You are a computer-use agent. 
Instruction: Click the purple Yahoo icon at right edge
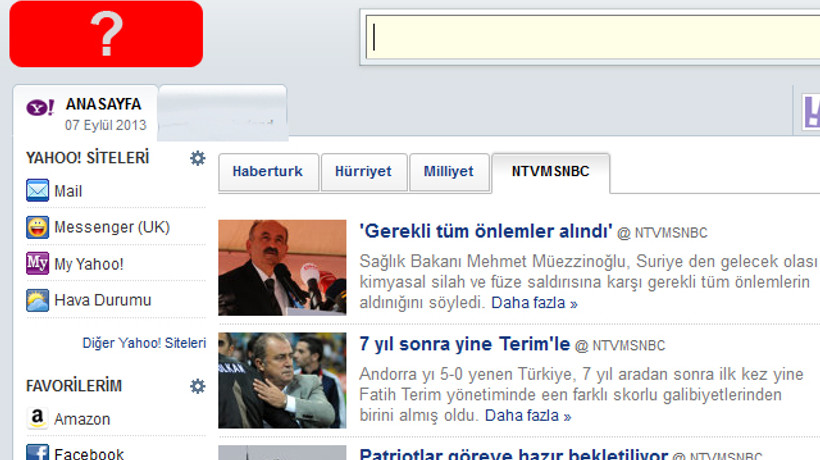pyautogui.click(x=811, y=111)
